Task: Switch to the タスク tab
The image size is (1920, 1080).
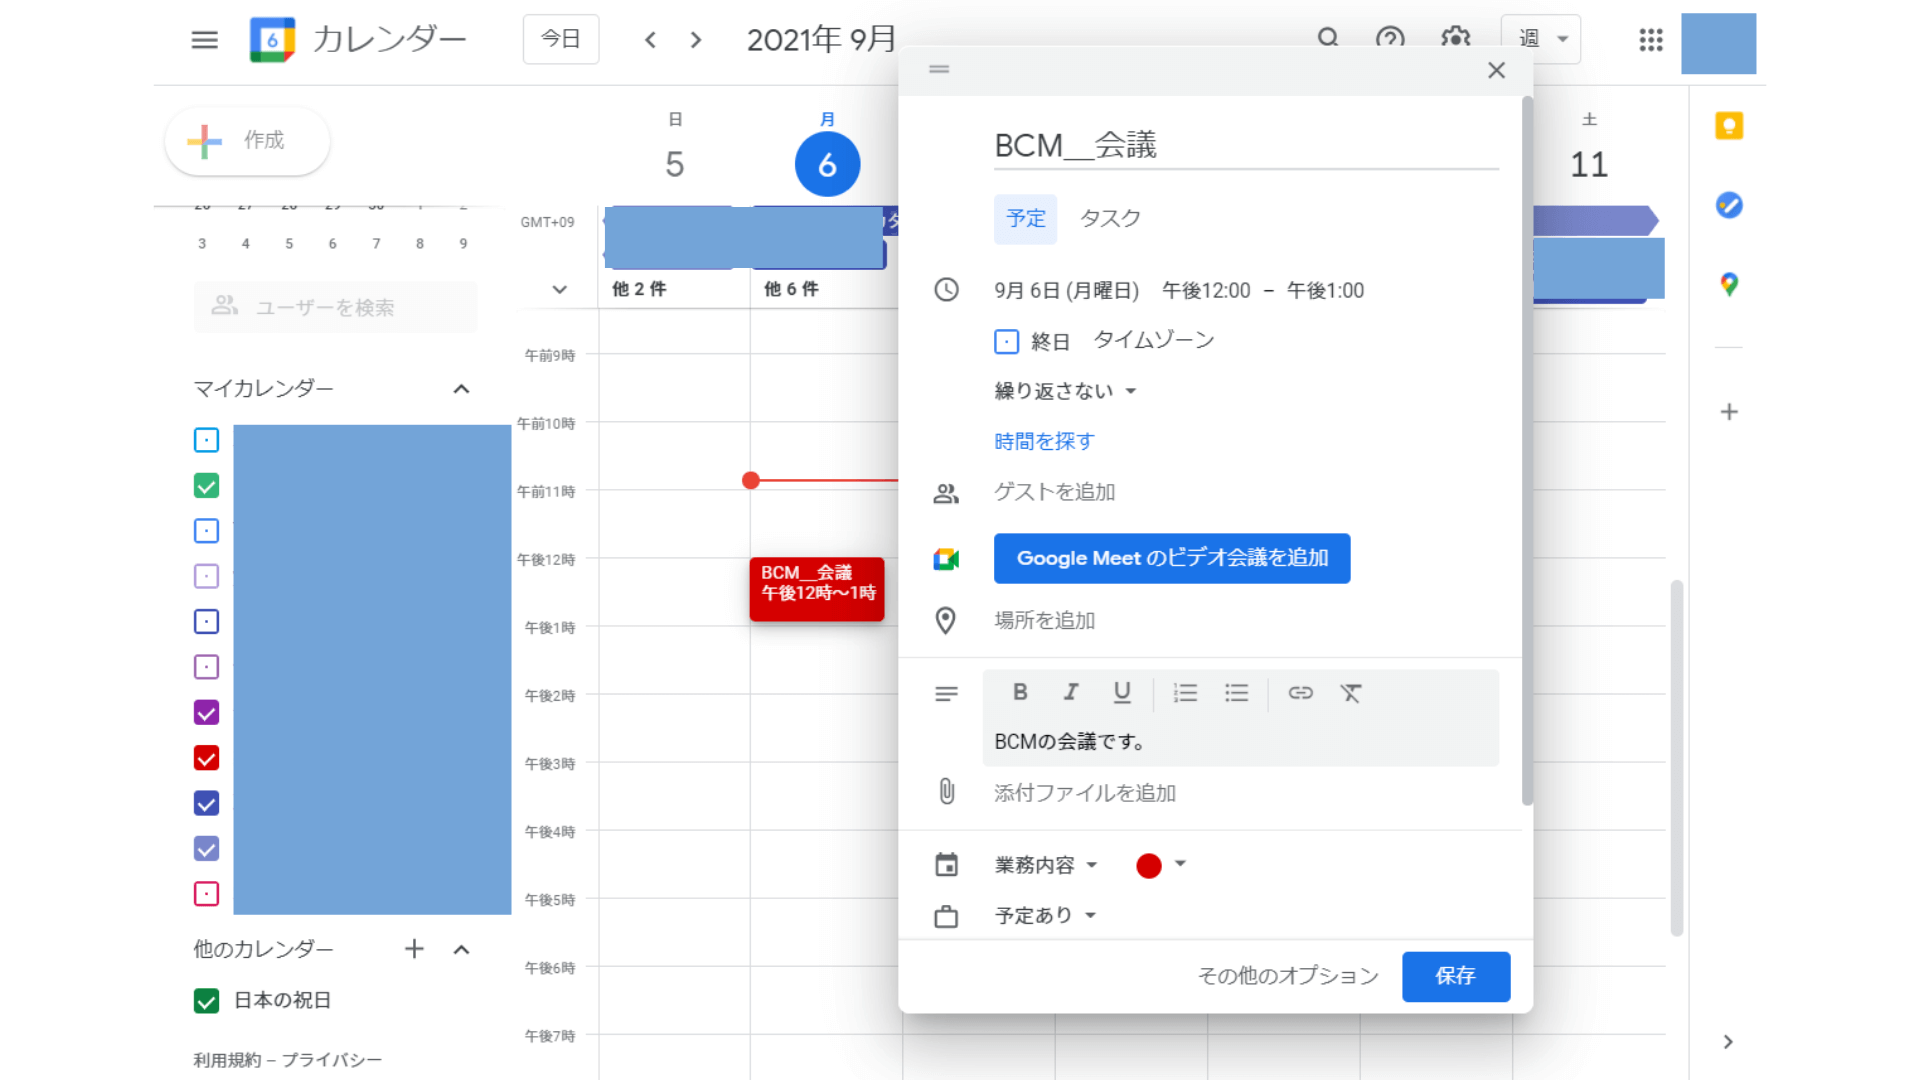Action: (x=1109, y=218)
